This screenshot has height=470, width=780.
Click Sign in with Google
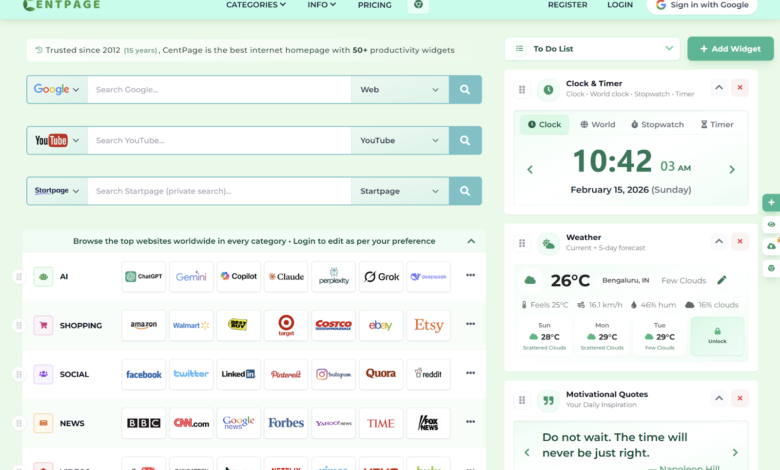click(x=701, y=5)
